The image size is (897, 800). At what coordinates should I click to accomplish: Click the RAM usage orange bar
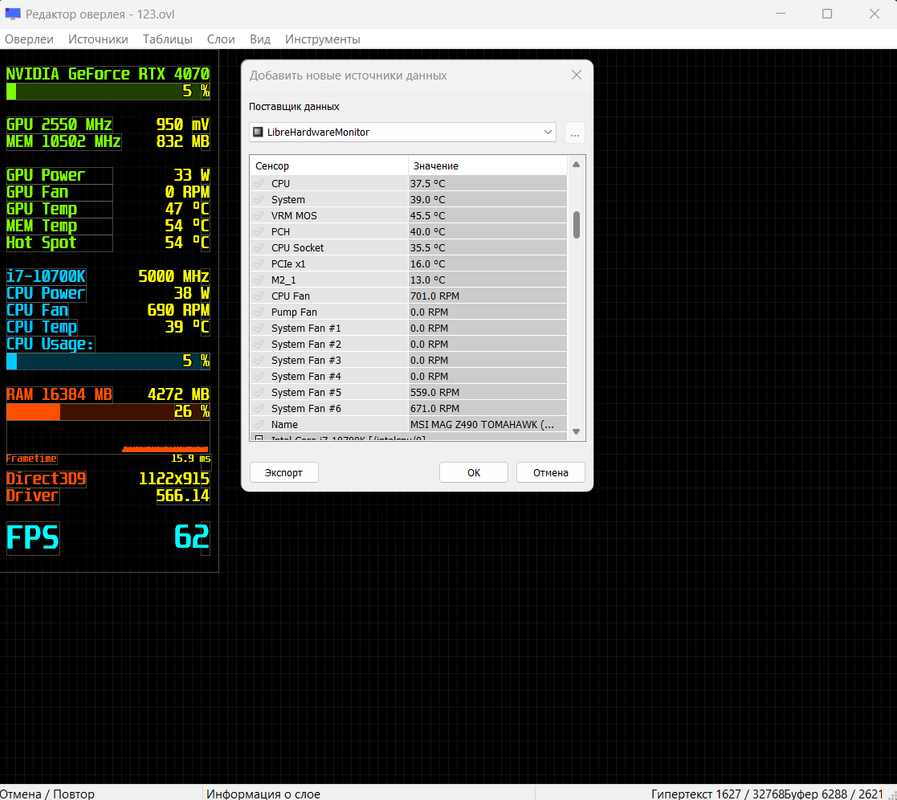tap(108, 412)
